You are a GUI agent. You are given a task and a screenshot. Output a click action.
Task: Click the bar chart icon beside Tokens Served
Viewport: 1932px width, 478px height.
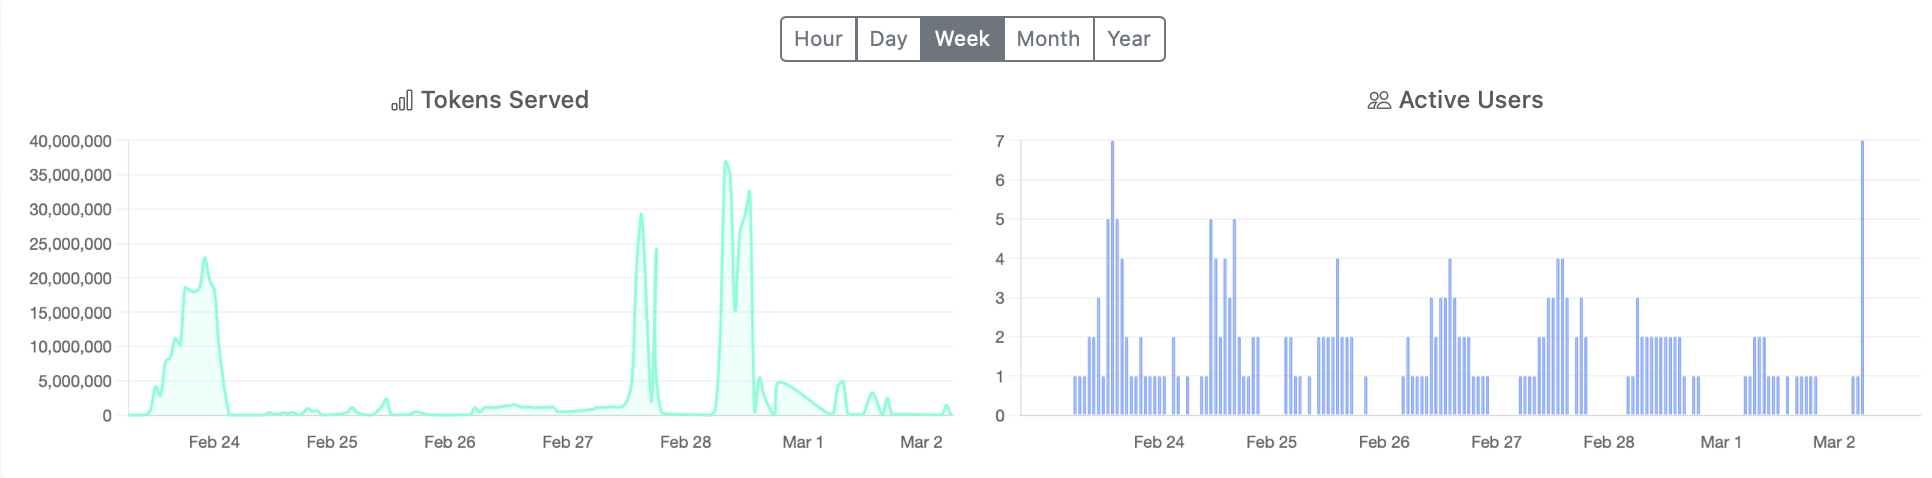coord(402,100)
